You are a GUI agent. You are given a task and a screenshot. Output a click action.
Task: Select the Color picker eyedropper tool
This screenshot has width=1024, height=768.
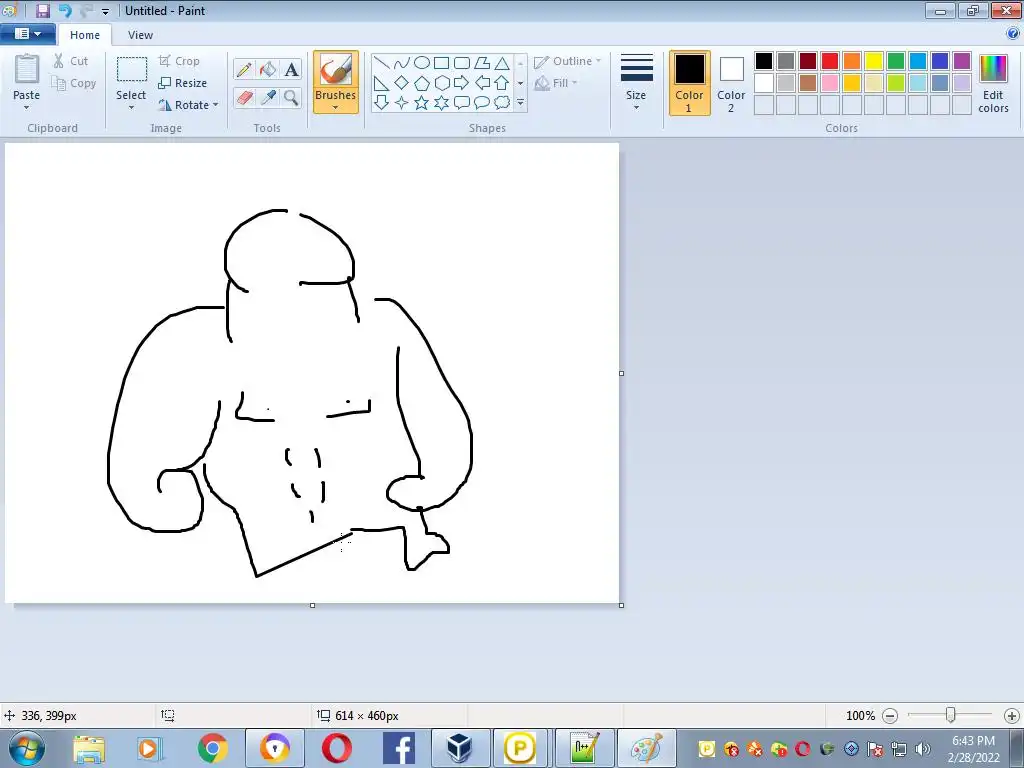[x=268, y=97]
